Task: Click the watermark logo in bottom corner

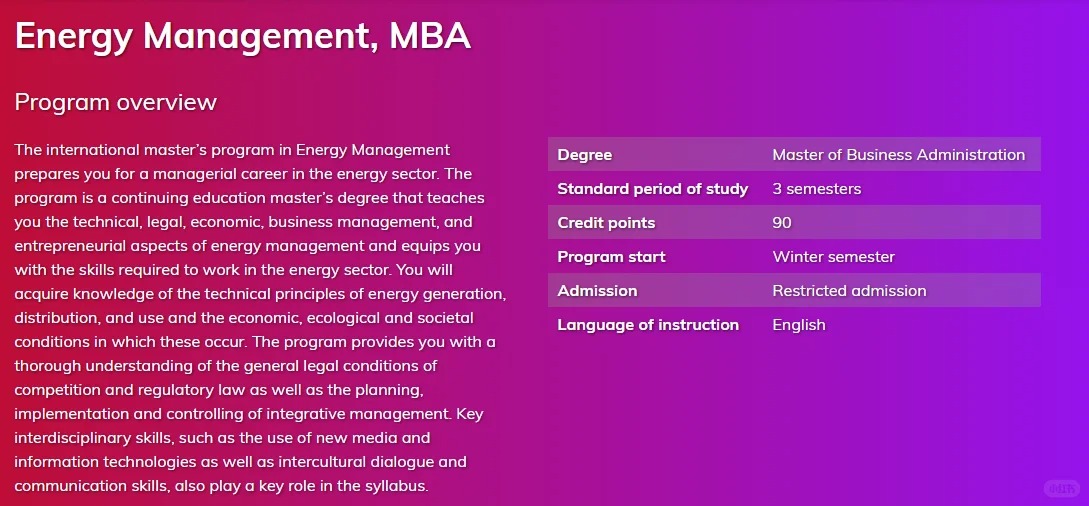Action: (x=1061, y=488)
